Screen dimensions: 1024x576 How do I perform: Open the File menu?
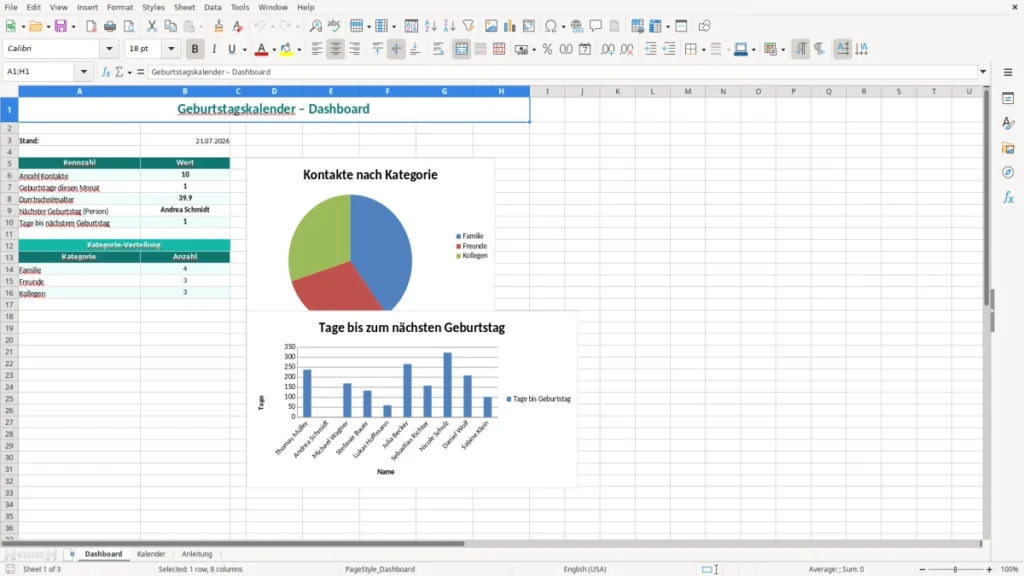[11, 7]
